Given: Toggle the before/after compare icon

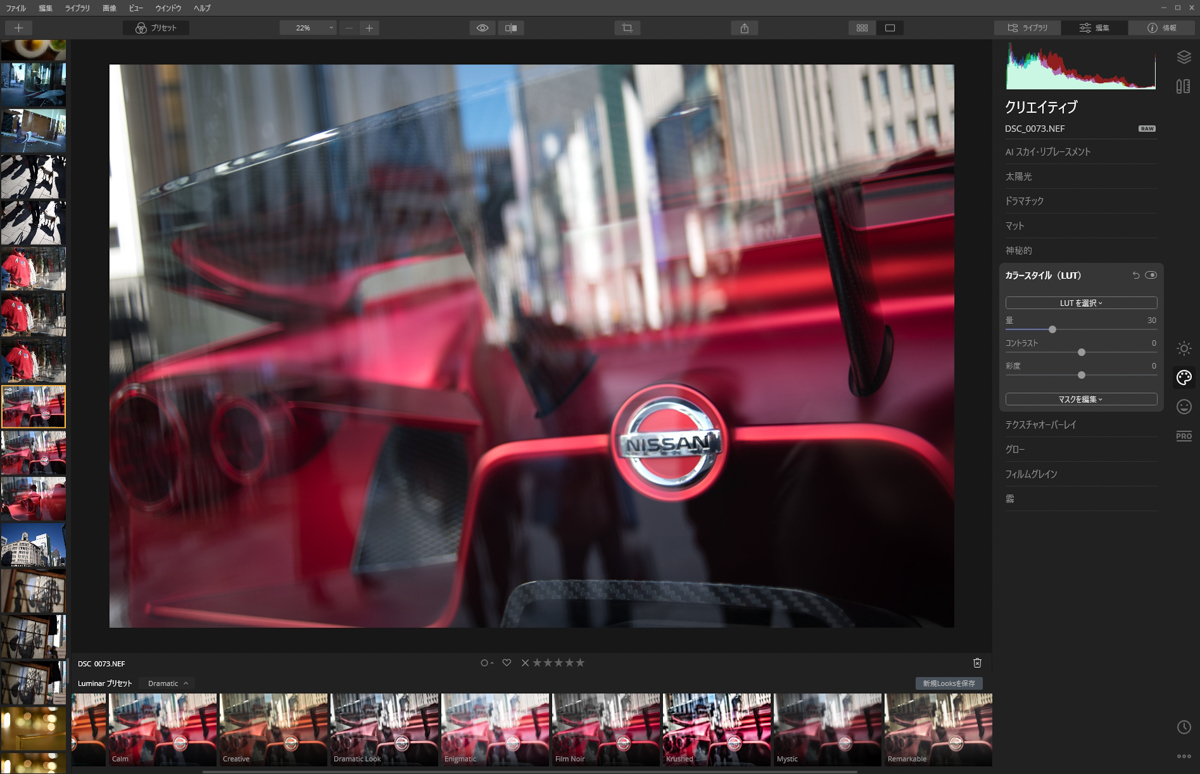Looking at the screenshot, I should [511, 28].
